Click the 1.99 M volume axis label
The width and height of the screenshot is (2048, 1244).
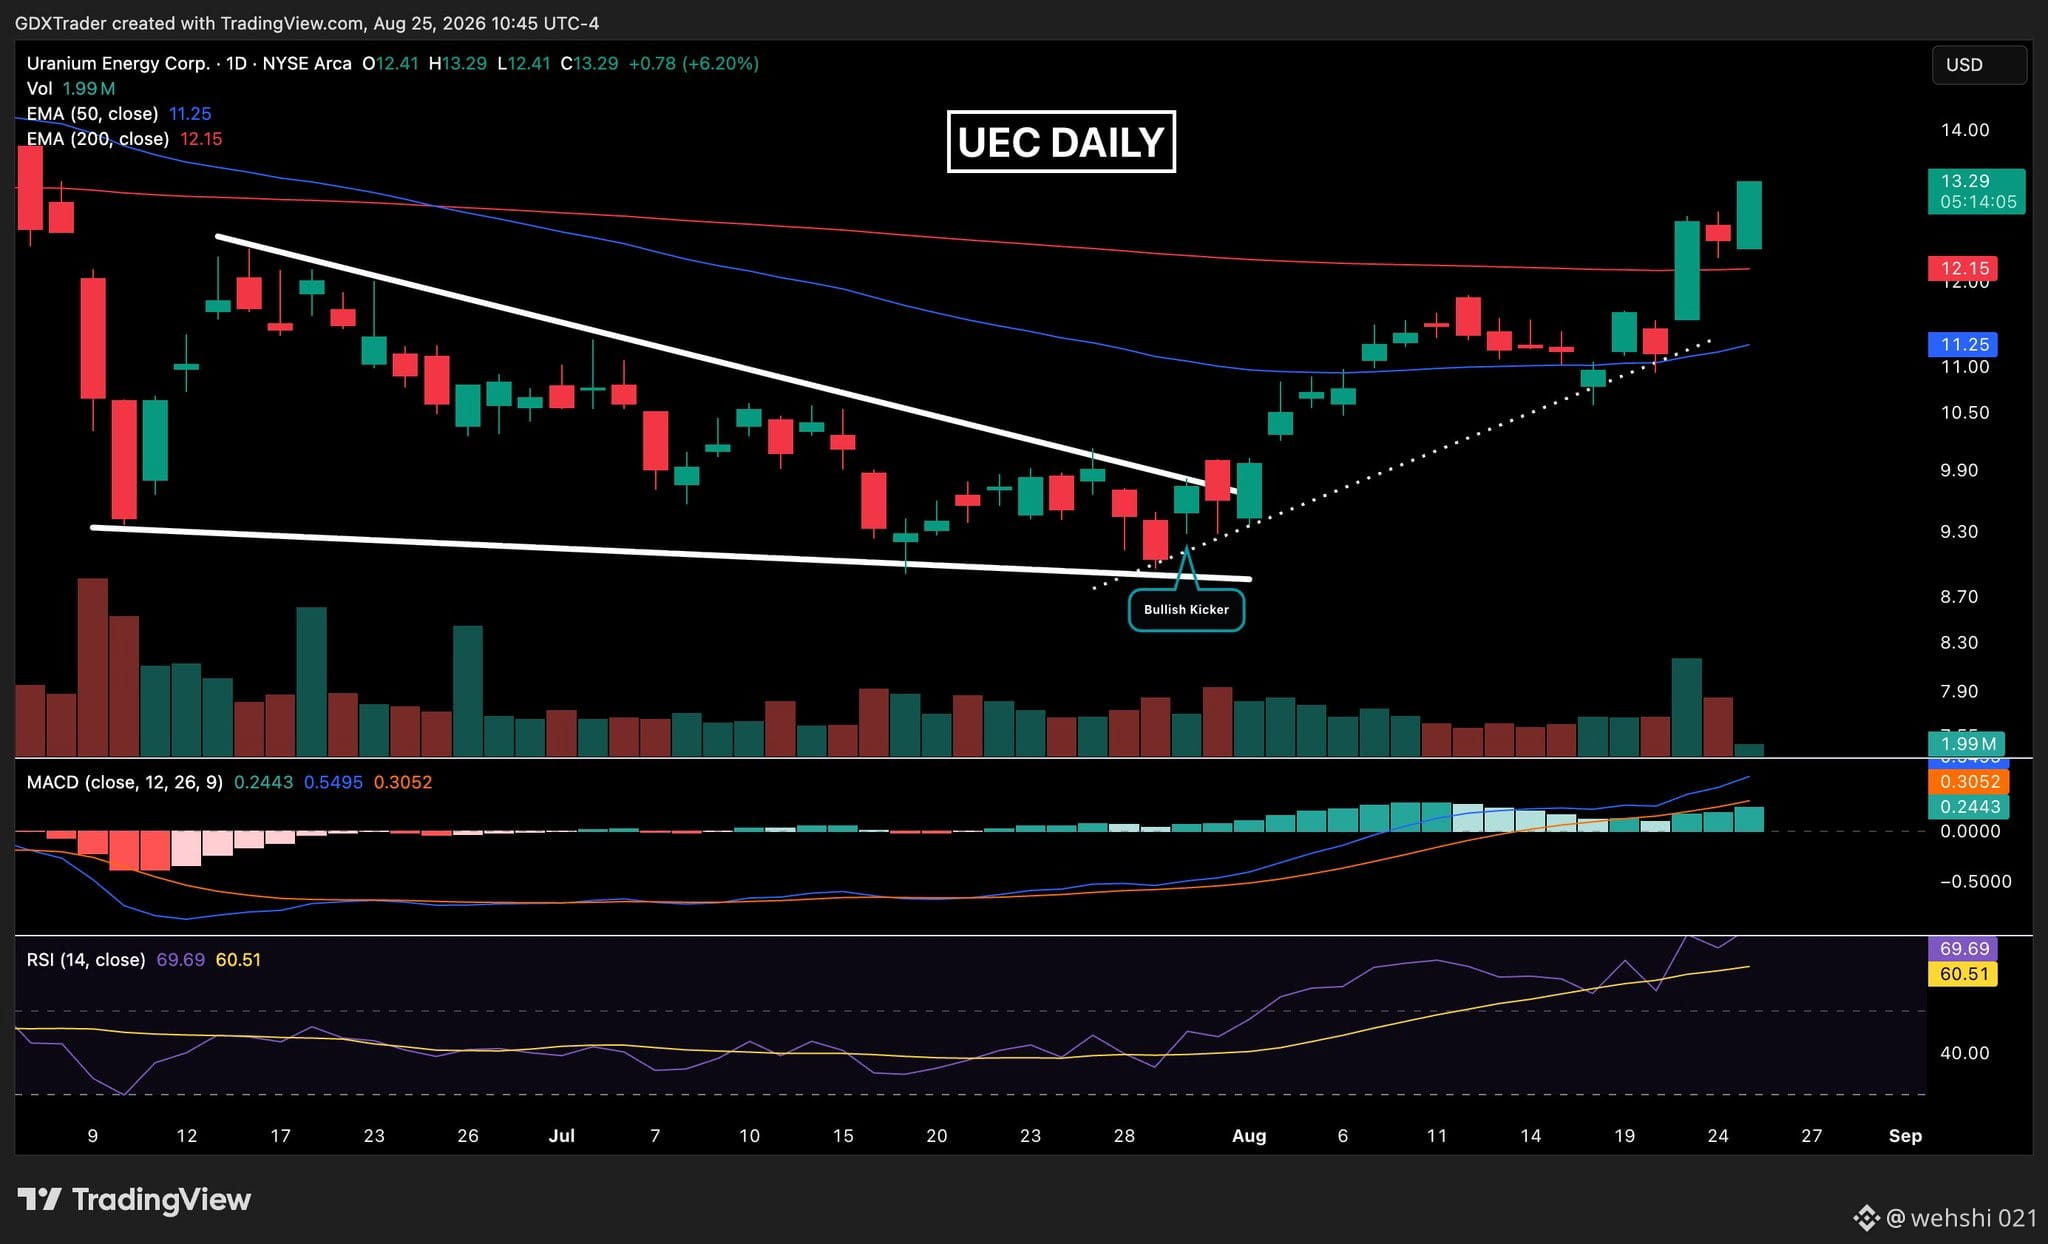tap(1966, 743)
